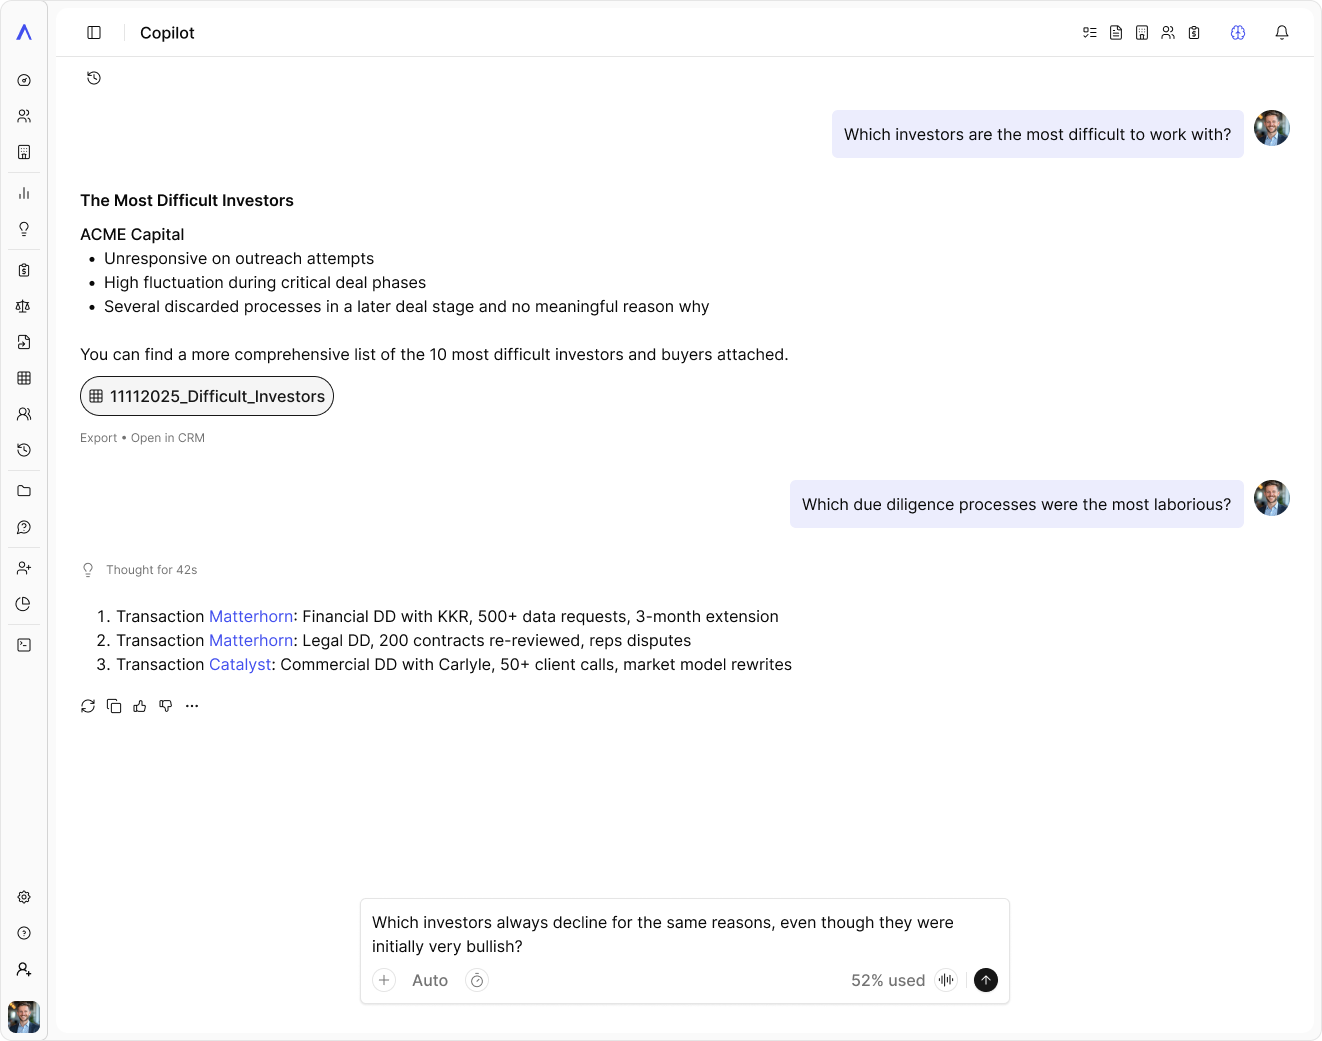The height and width of the screenshot is (1041, 1322).
Task: Open more options ellipsis under response
Action: point(192,706)
